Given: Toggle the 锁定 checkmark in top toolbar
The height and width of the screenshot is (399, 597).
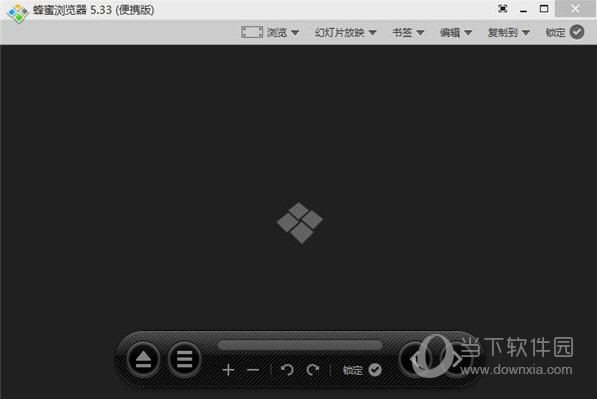Looking at the screenshot, I should point(577,32).
